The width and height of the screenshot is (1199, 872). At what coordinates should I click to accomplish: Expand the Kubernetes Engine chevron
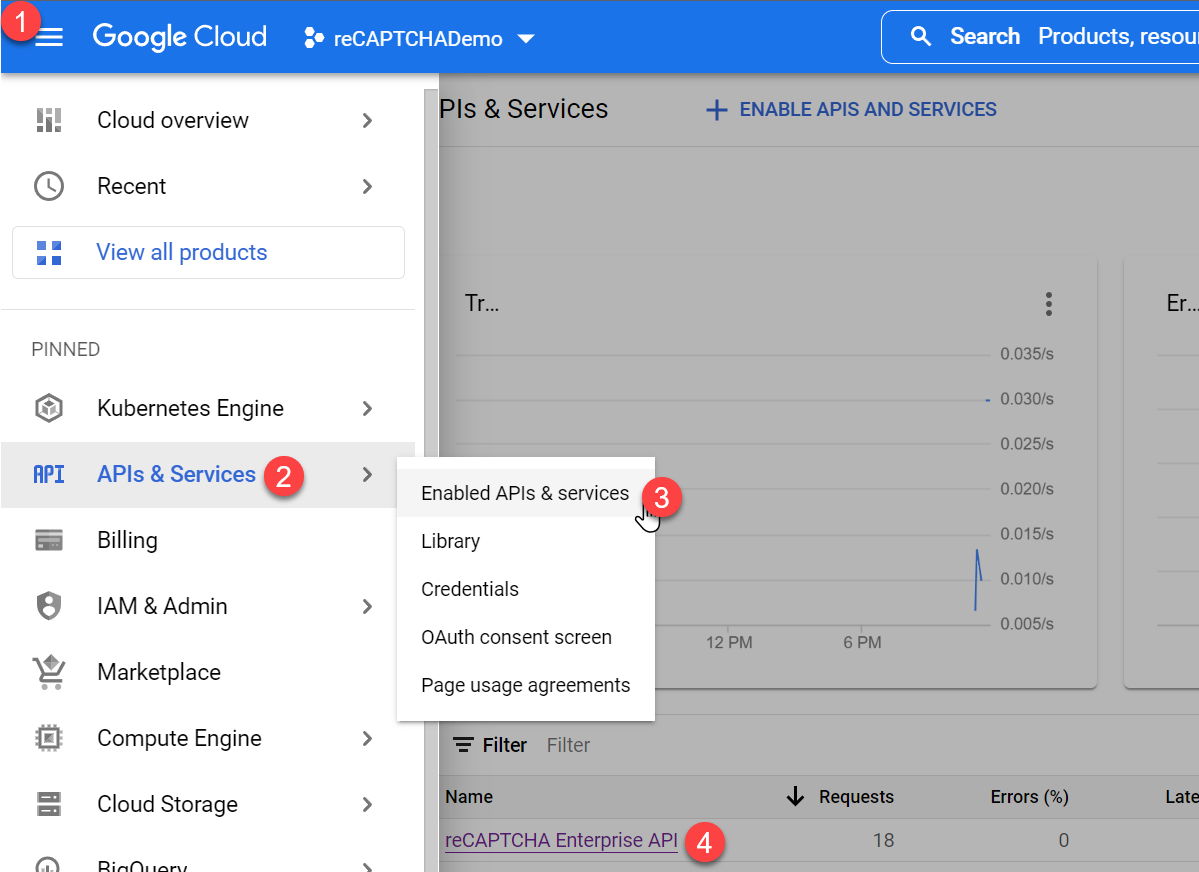[x=368, y=408]
